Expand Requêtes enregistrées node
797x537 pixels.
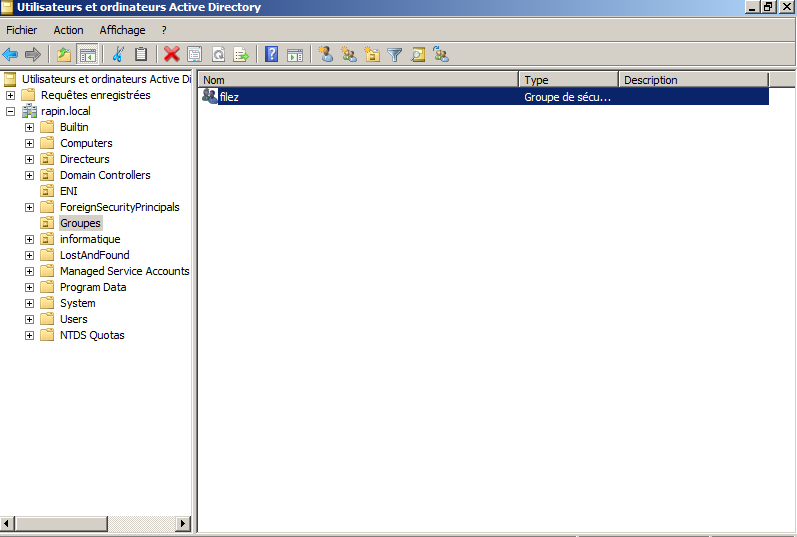point(10,95)
